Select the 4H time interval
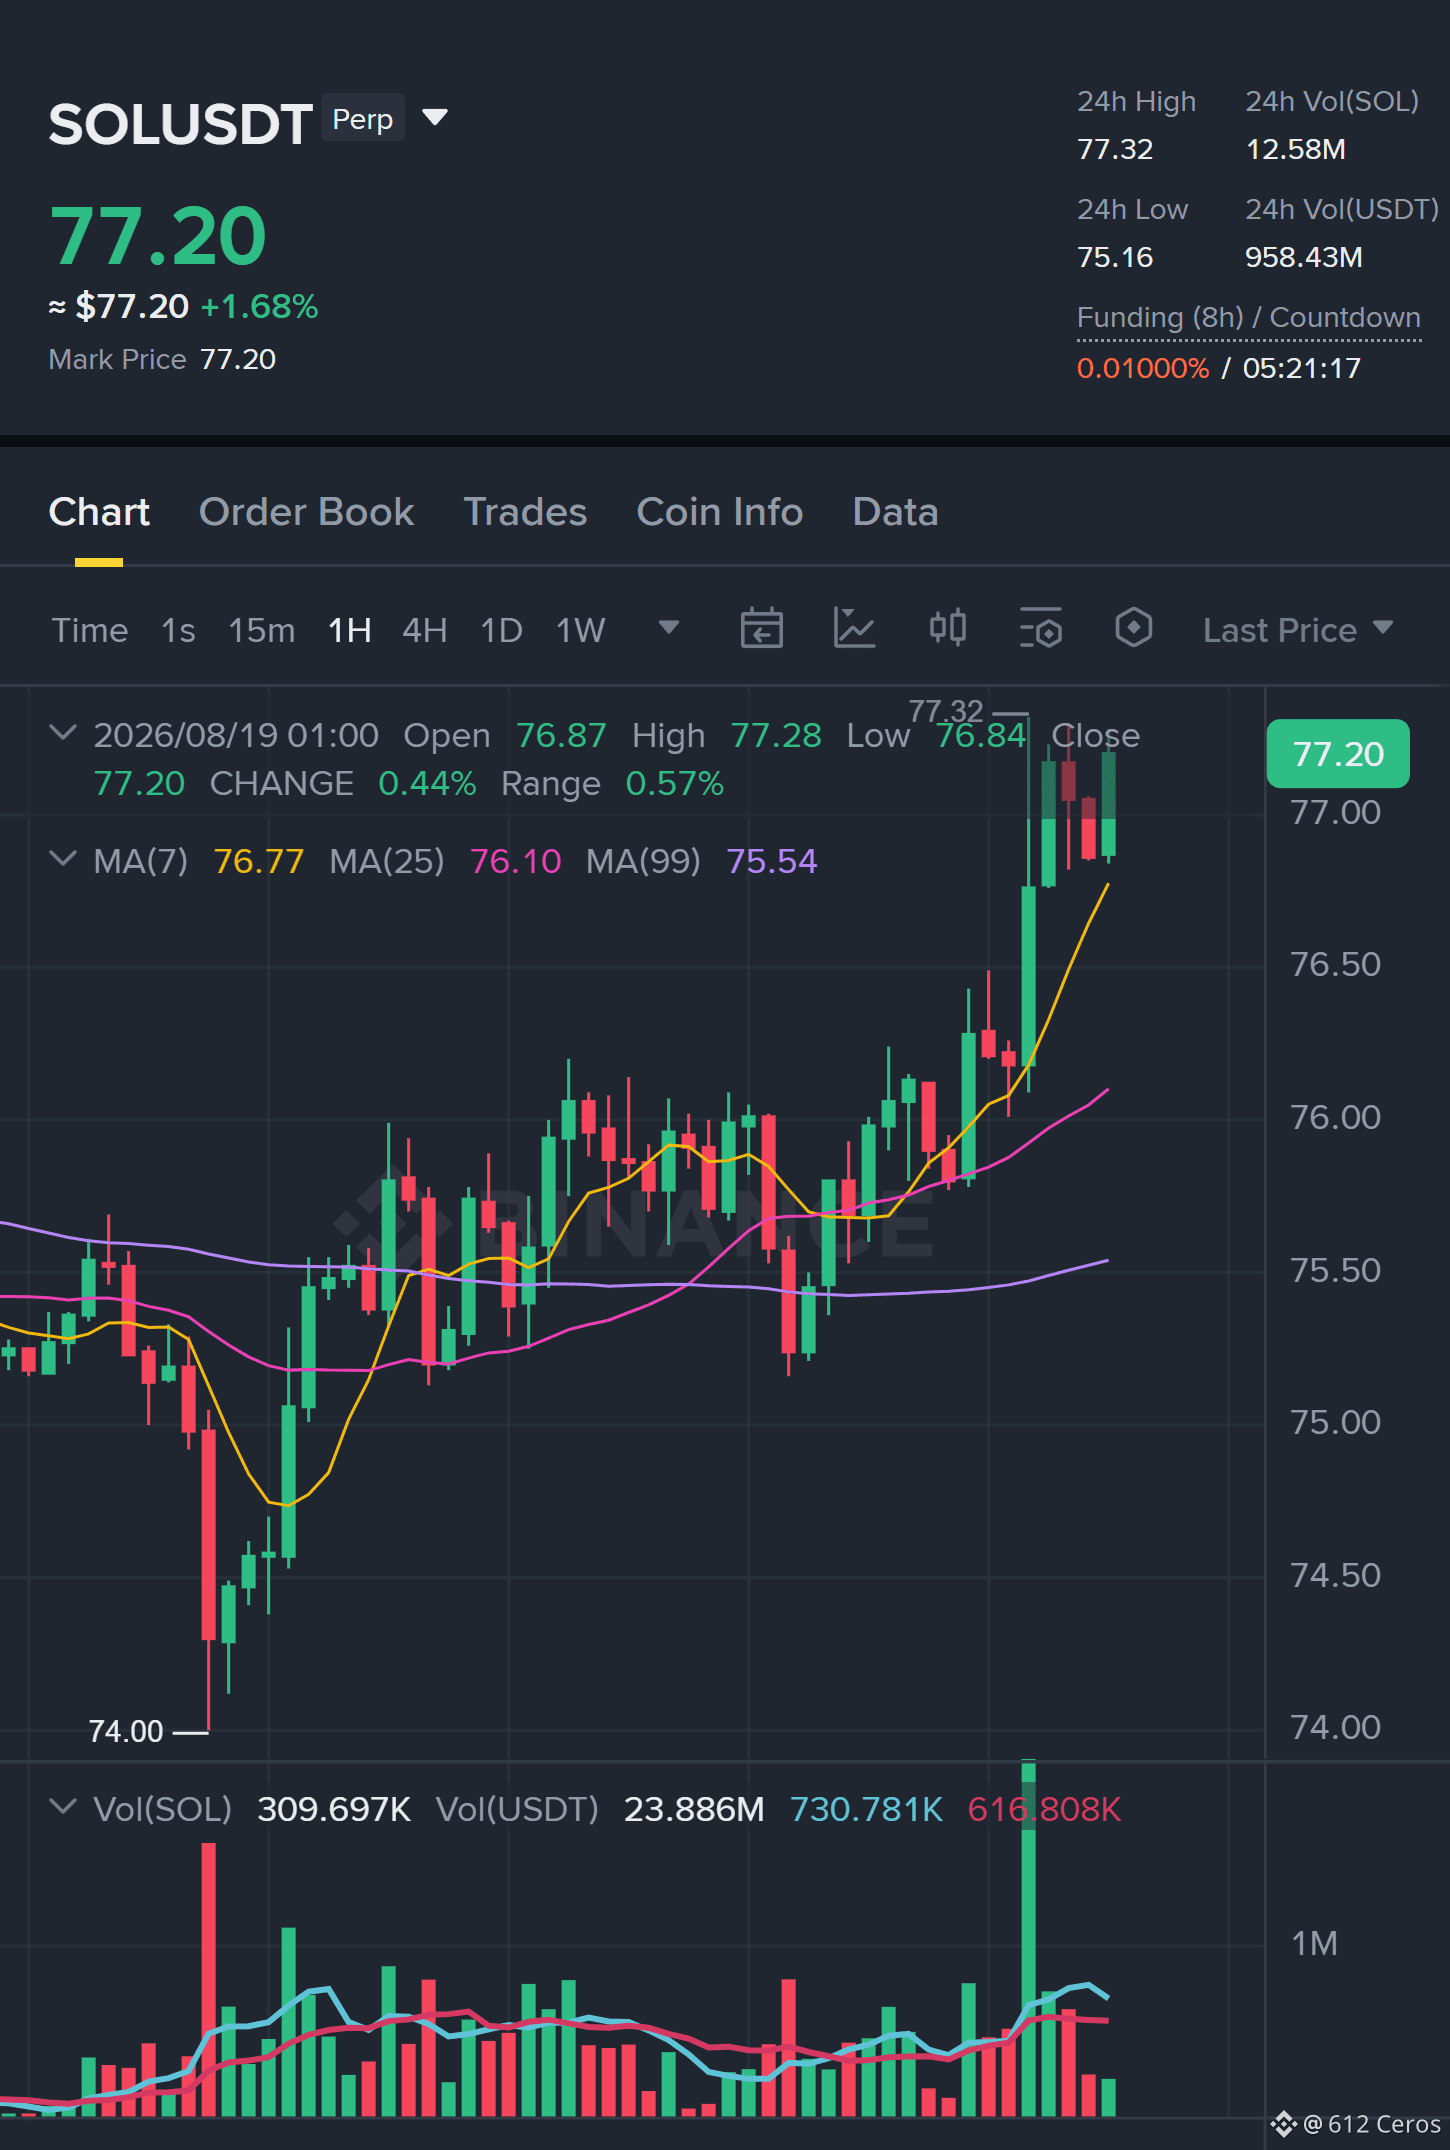 [x=424, y=630]
